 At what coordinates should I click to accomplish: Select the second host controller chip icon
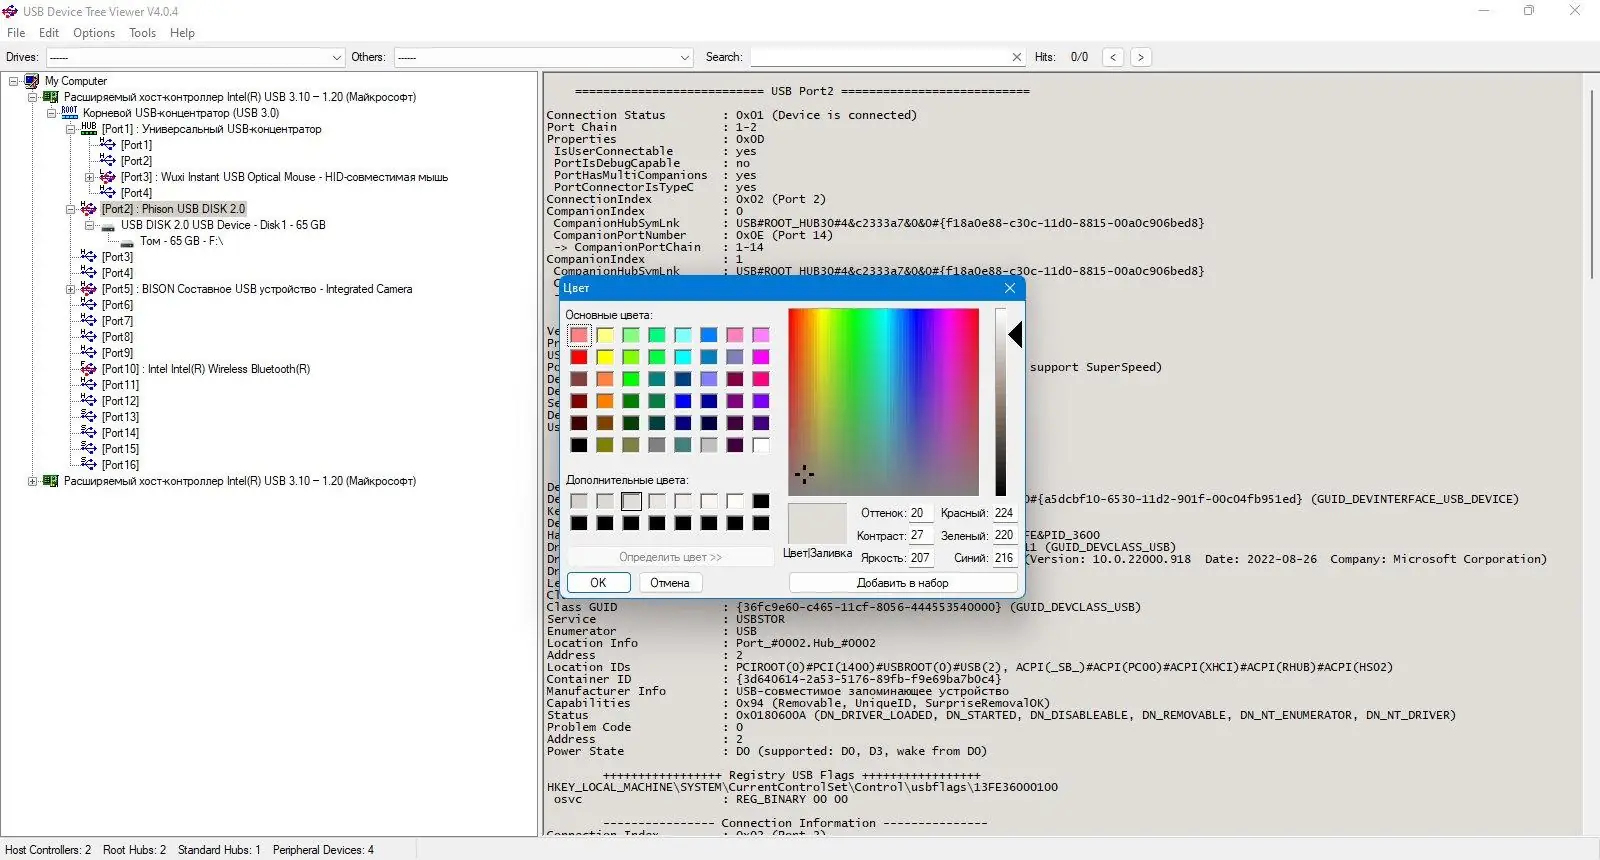tap(51, 481)
